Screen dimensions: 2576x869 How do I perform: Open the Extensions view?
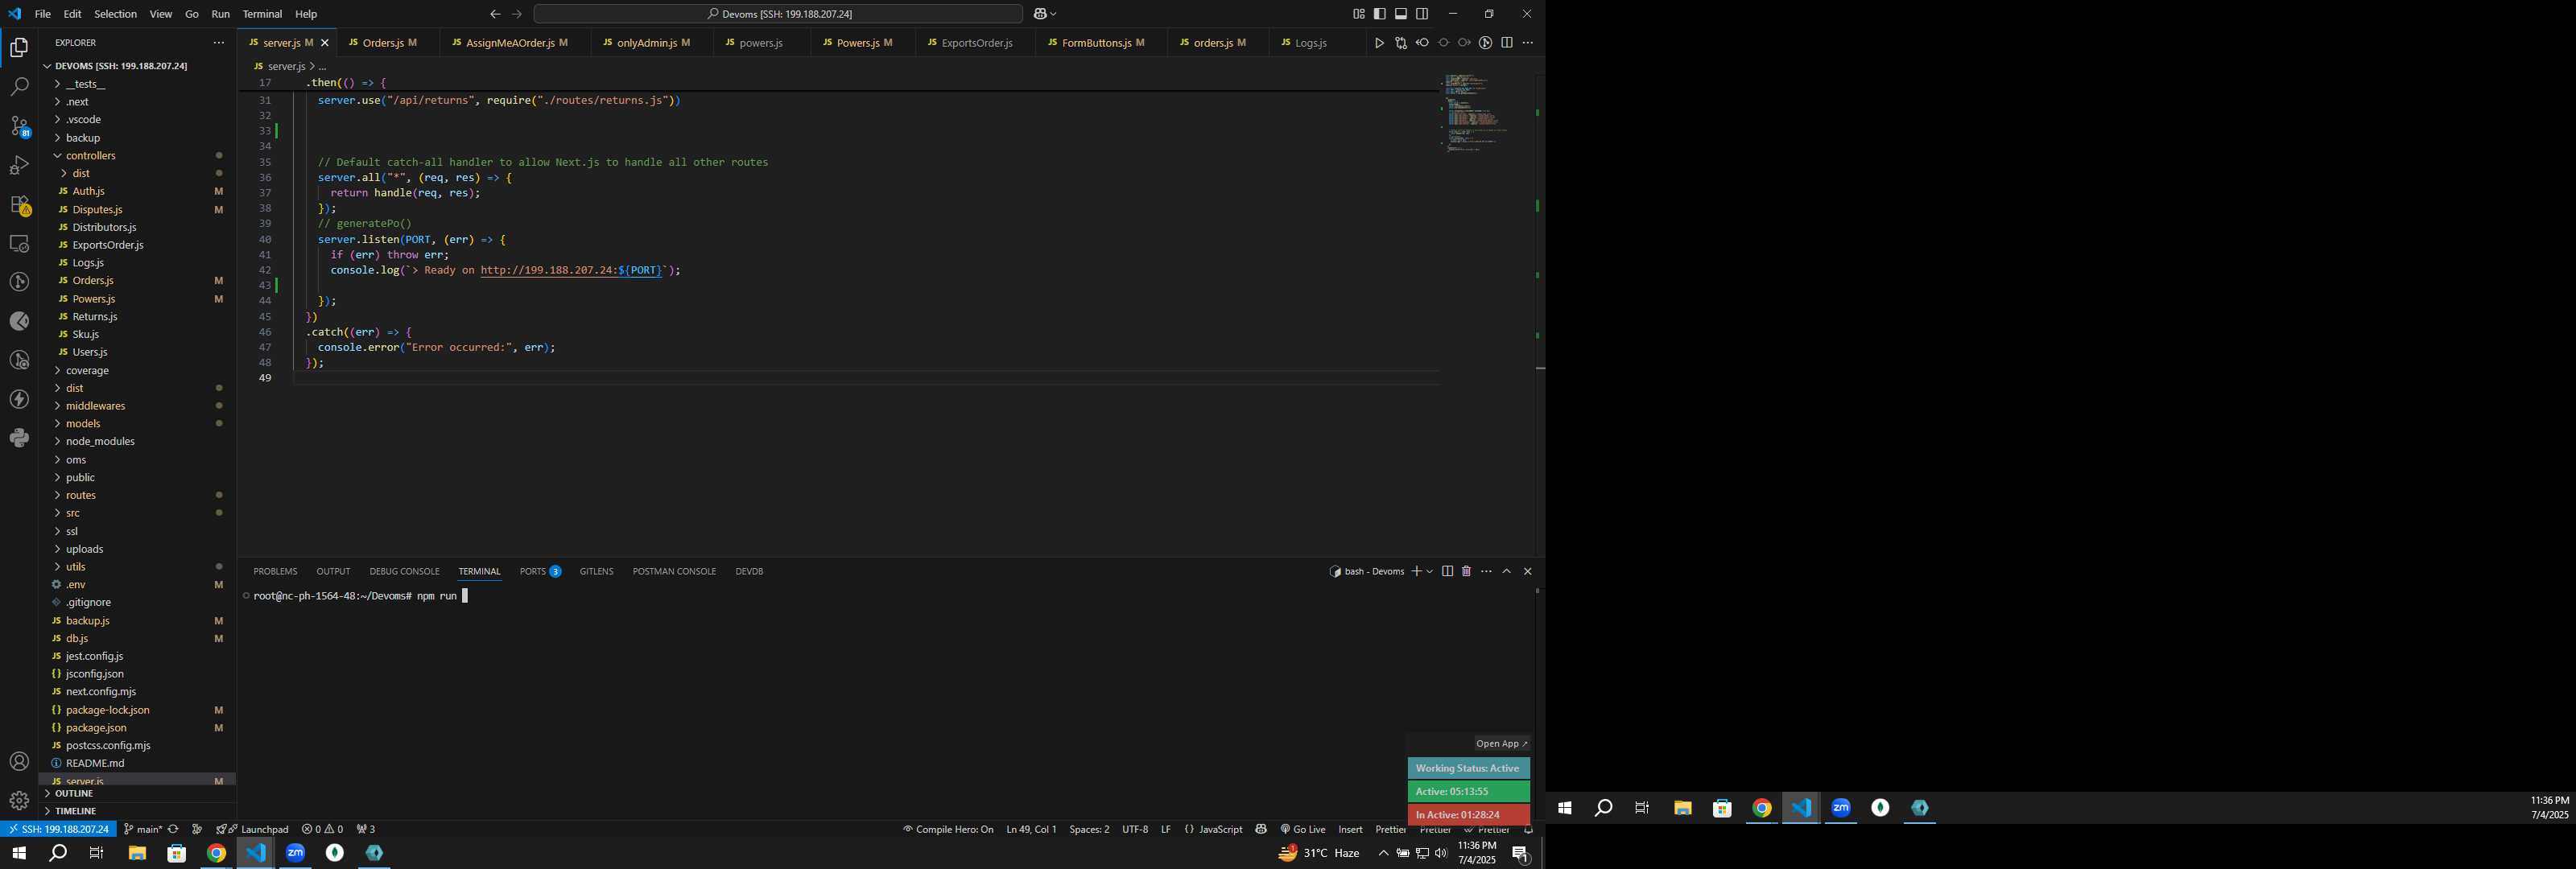pyautogui.click(x=19, y=205)
